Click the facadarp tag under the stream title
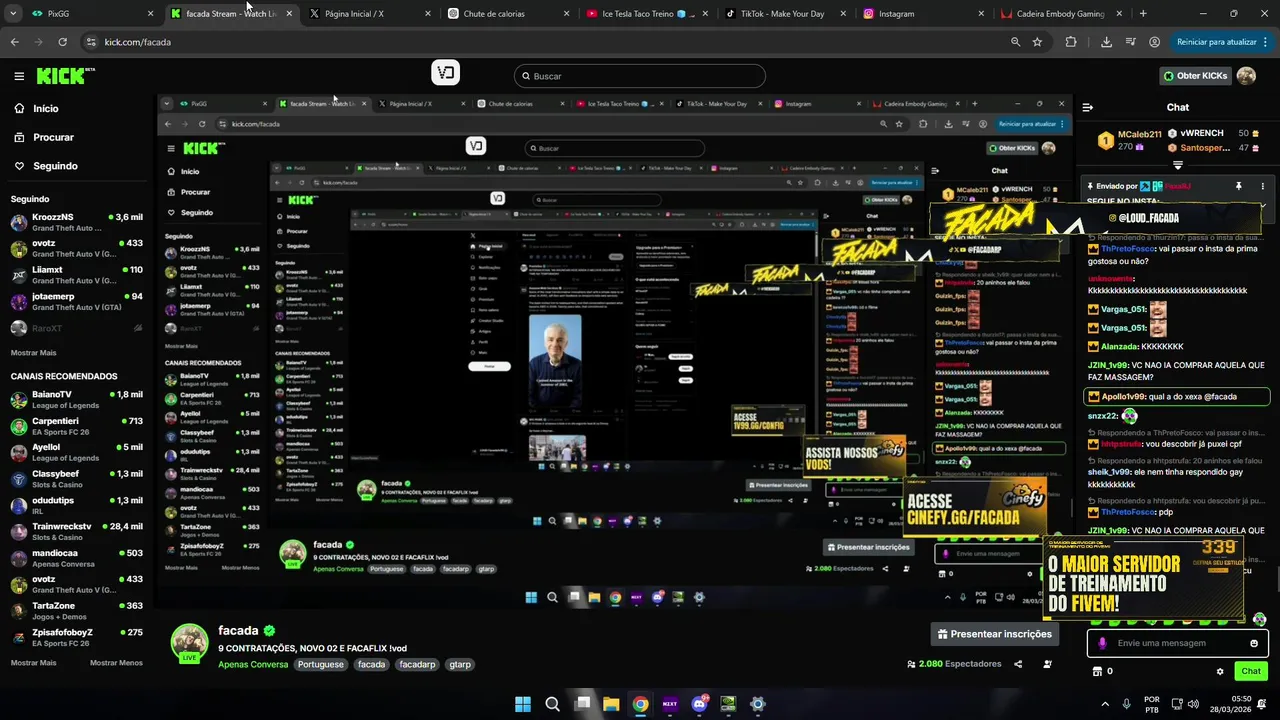 tap(417, 664)
